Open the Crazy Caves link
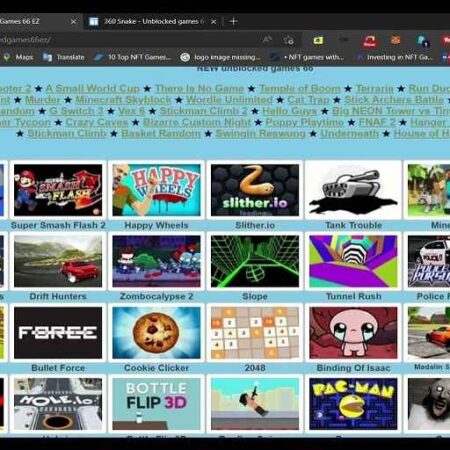Viewport: 450px width, 450px height. [x=97, y=122]
